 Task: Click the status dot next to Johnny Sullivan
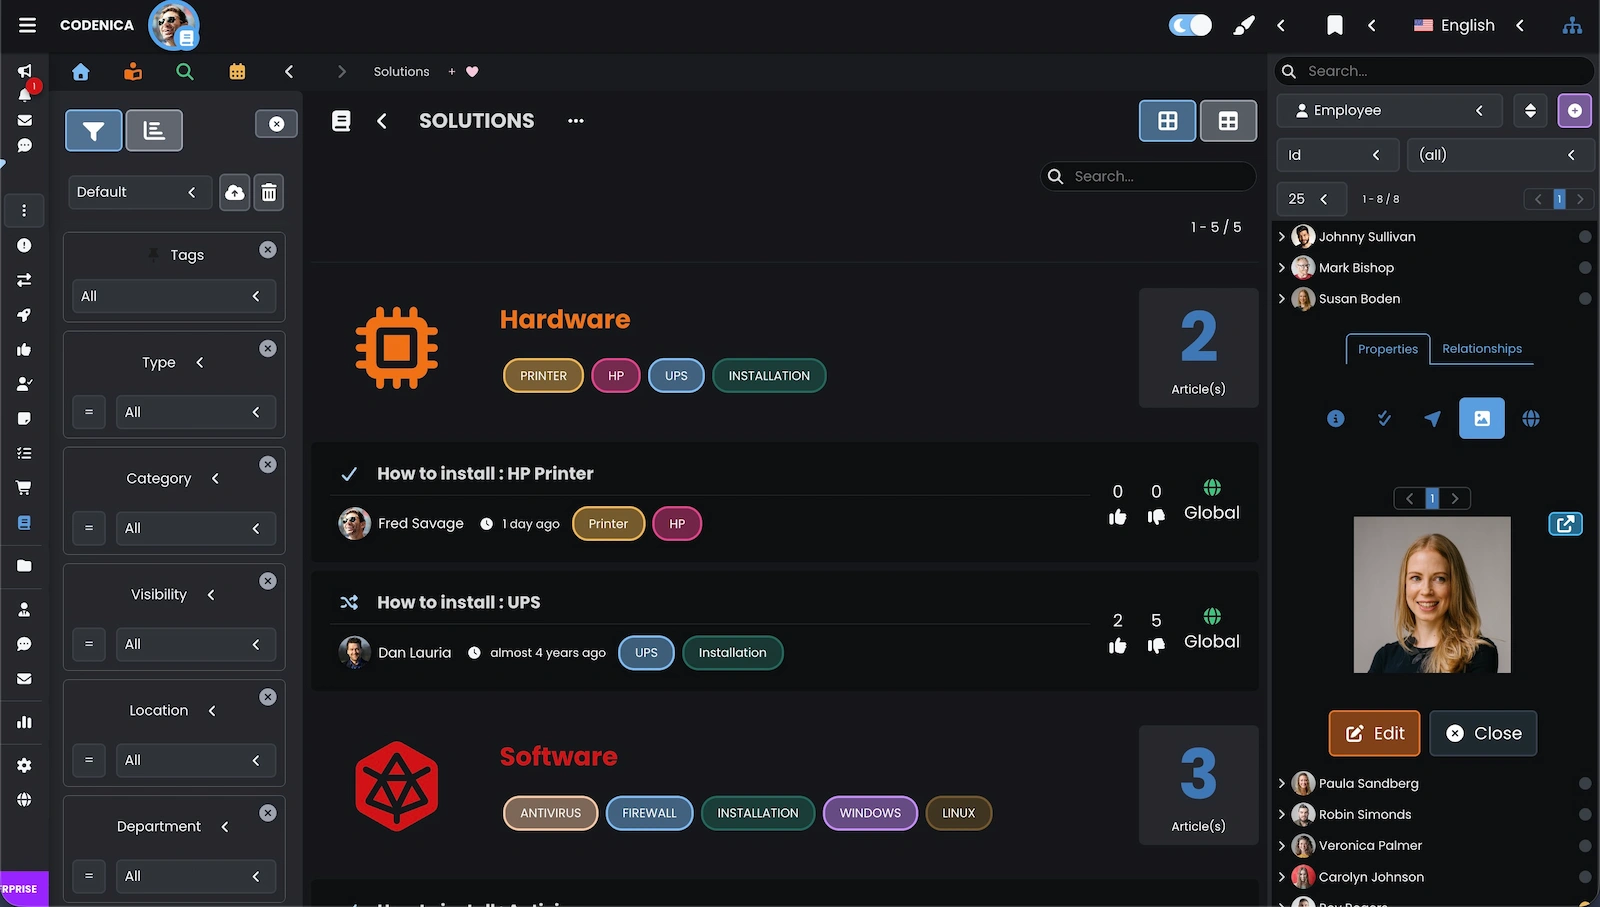1585,237
